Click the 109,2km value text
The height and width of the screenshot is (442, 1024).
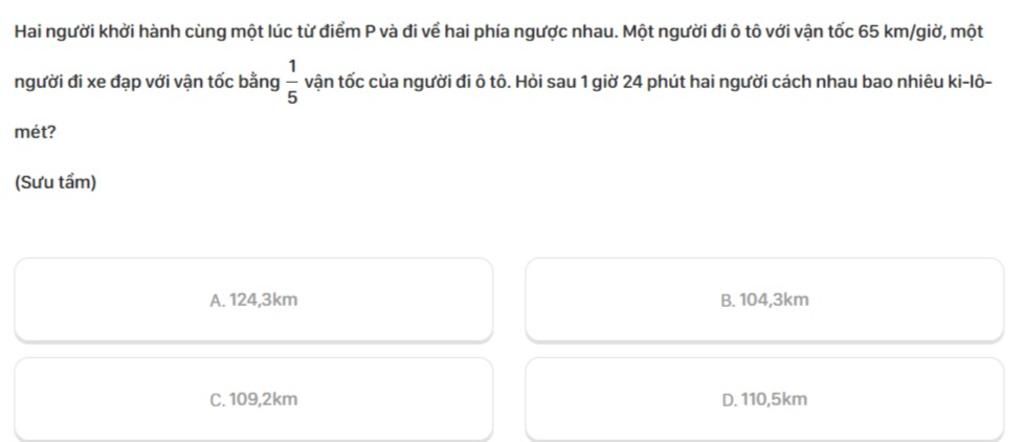pyautogui.click(x=264, y=400)
